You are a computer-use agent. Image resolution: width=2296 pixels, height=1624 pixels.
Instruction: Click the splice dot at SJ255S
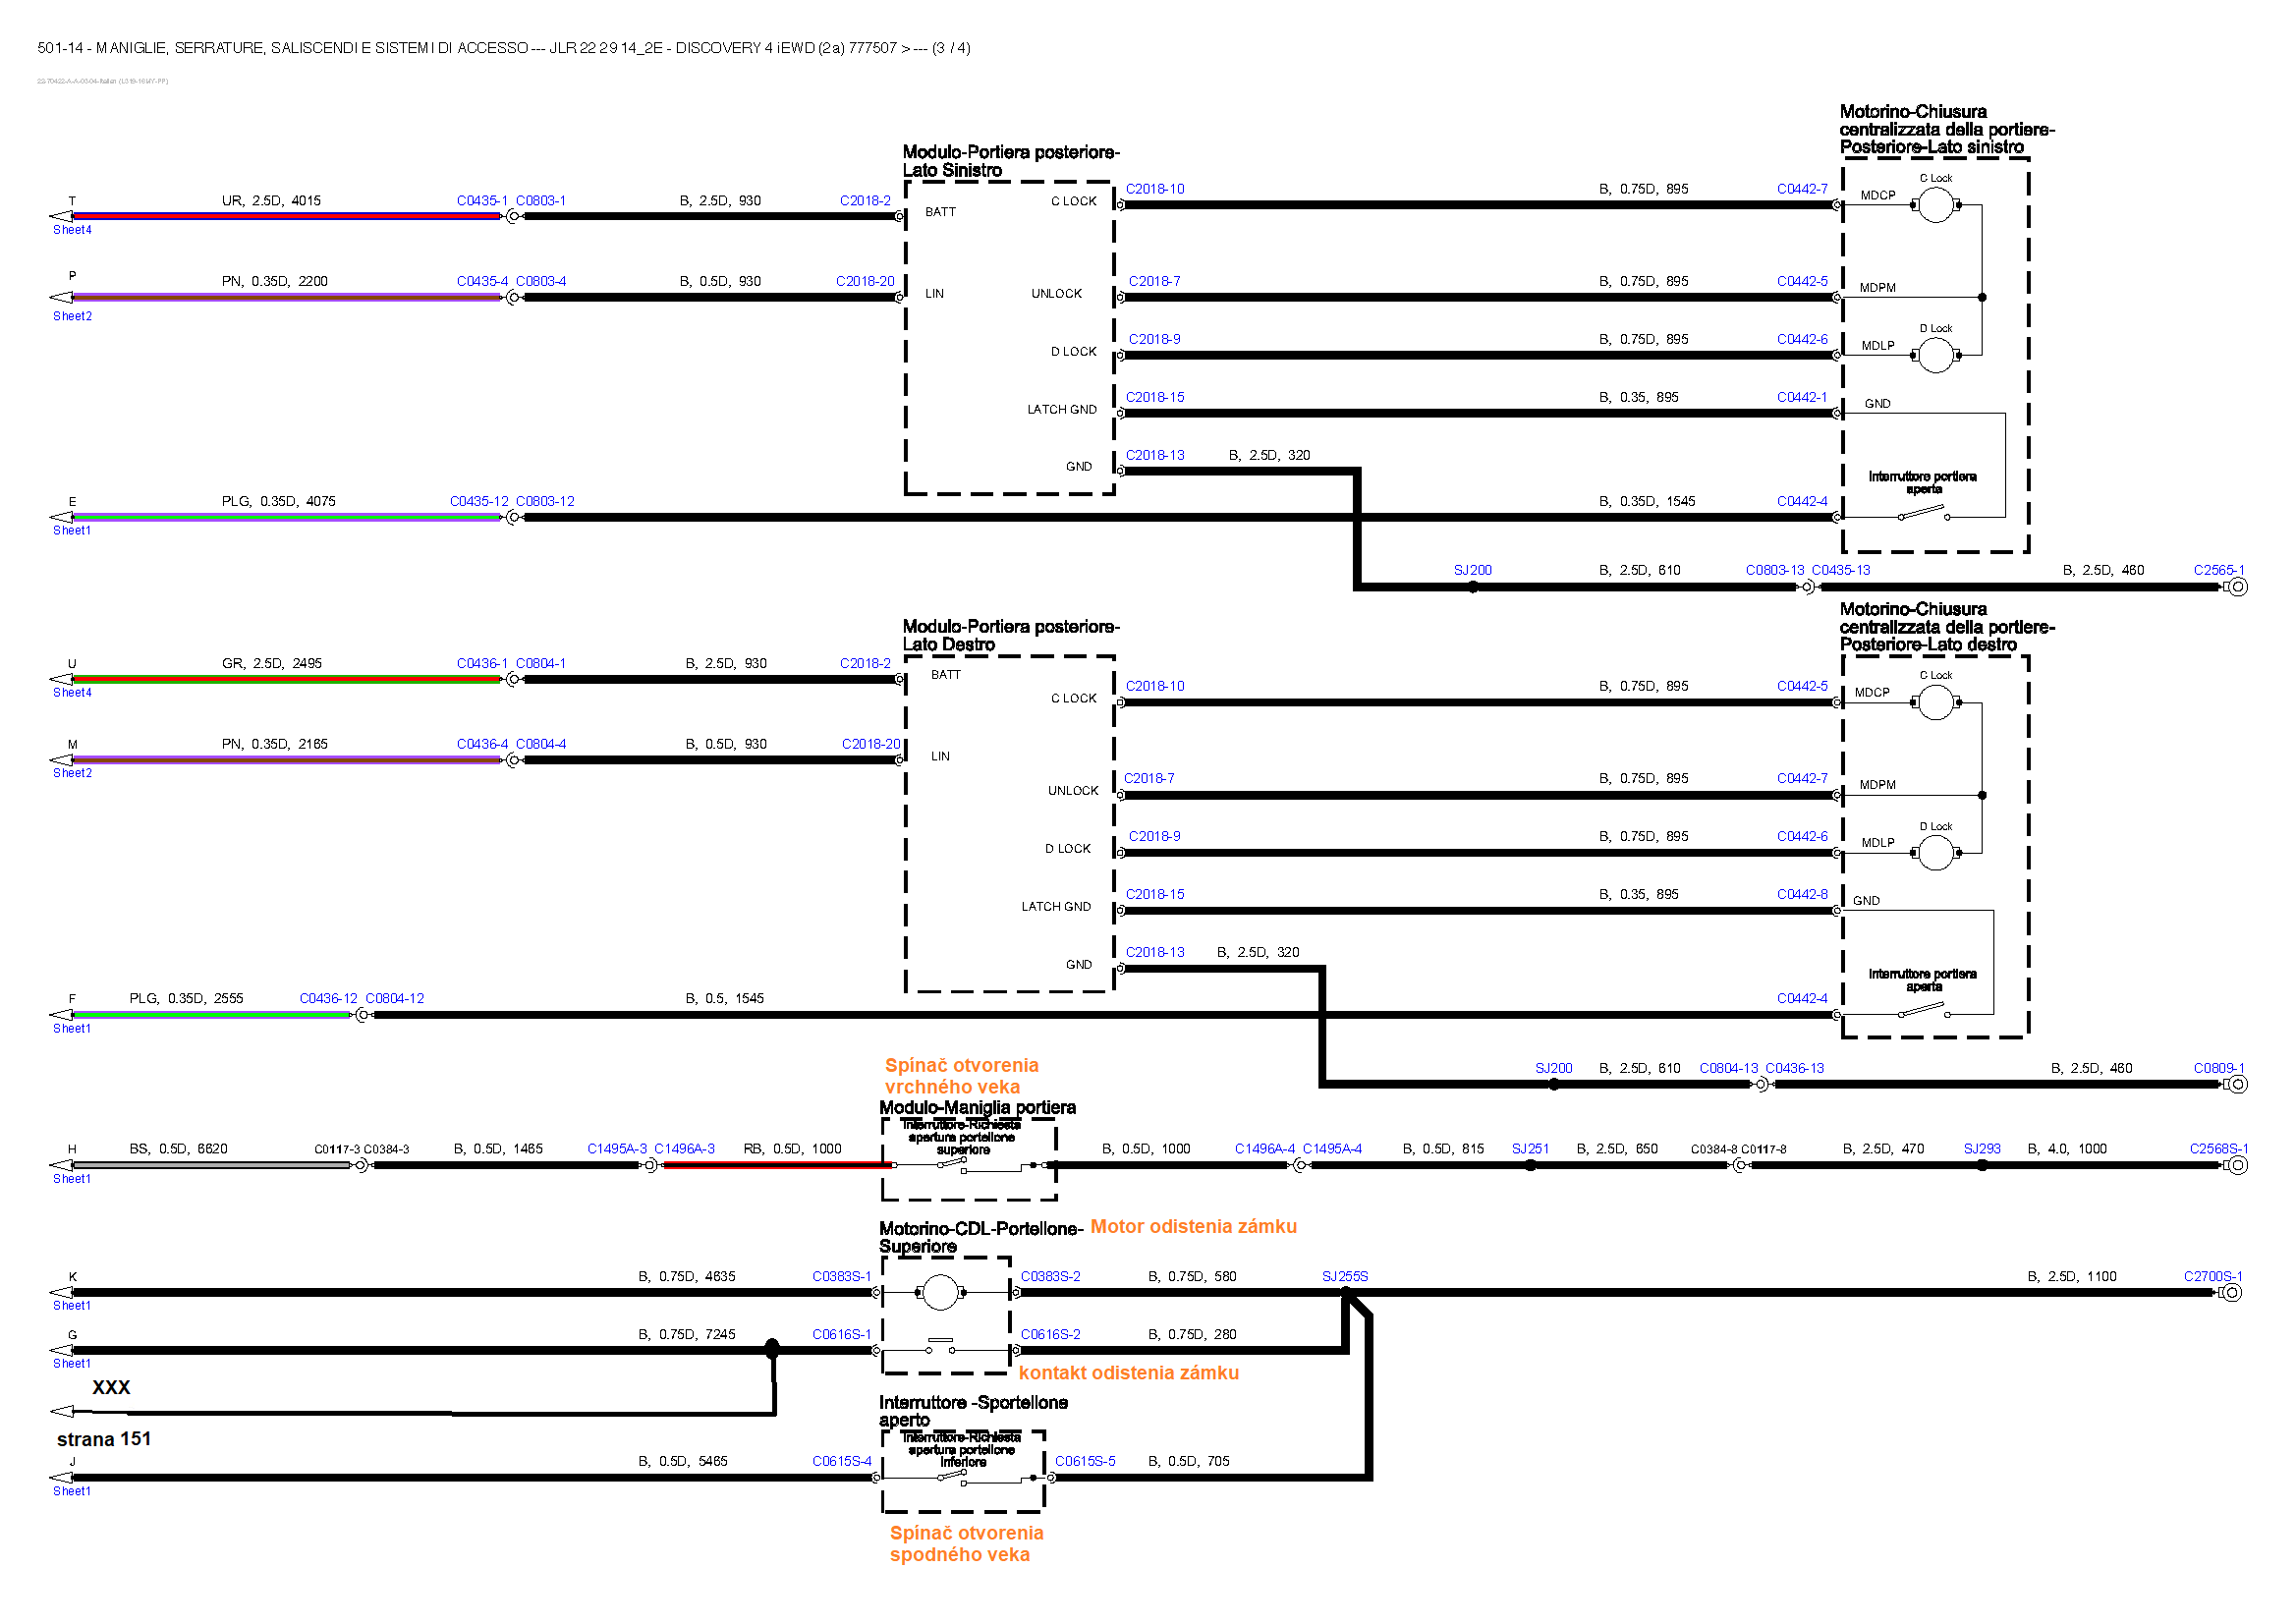click(1346, 1293)
